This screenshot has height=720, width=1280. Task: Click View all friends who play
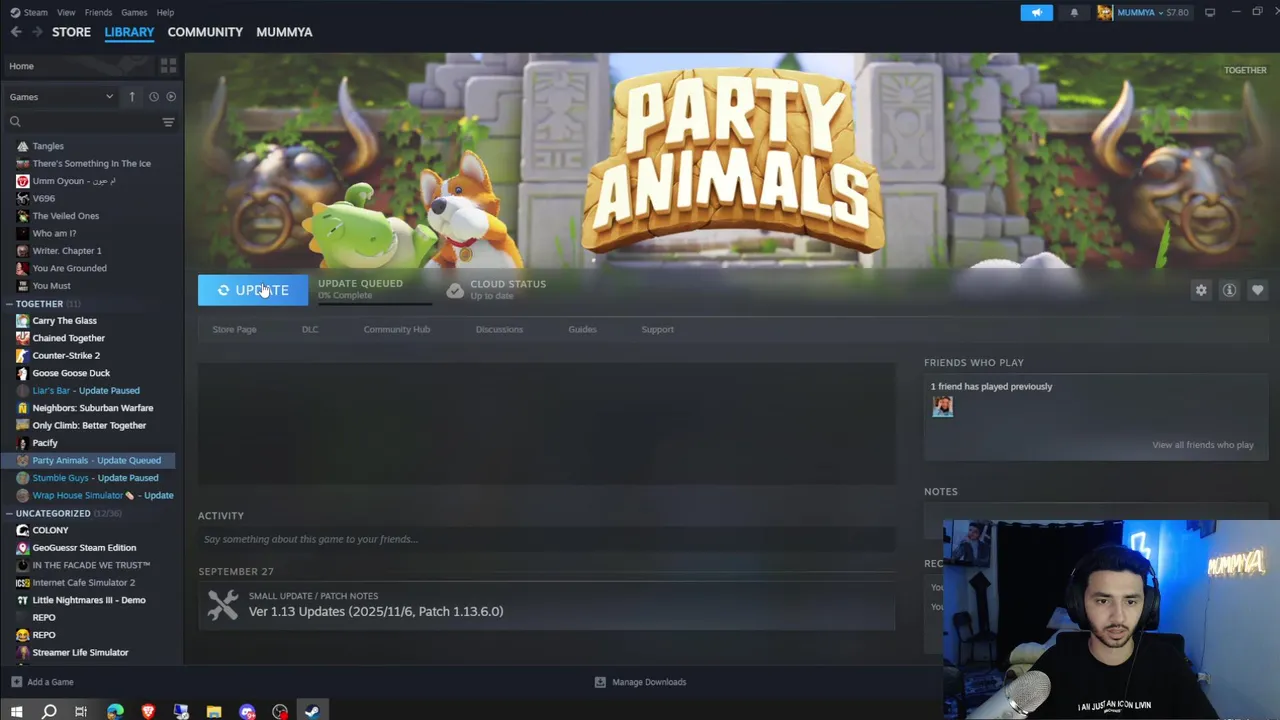tap(1202, 445)
